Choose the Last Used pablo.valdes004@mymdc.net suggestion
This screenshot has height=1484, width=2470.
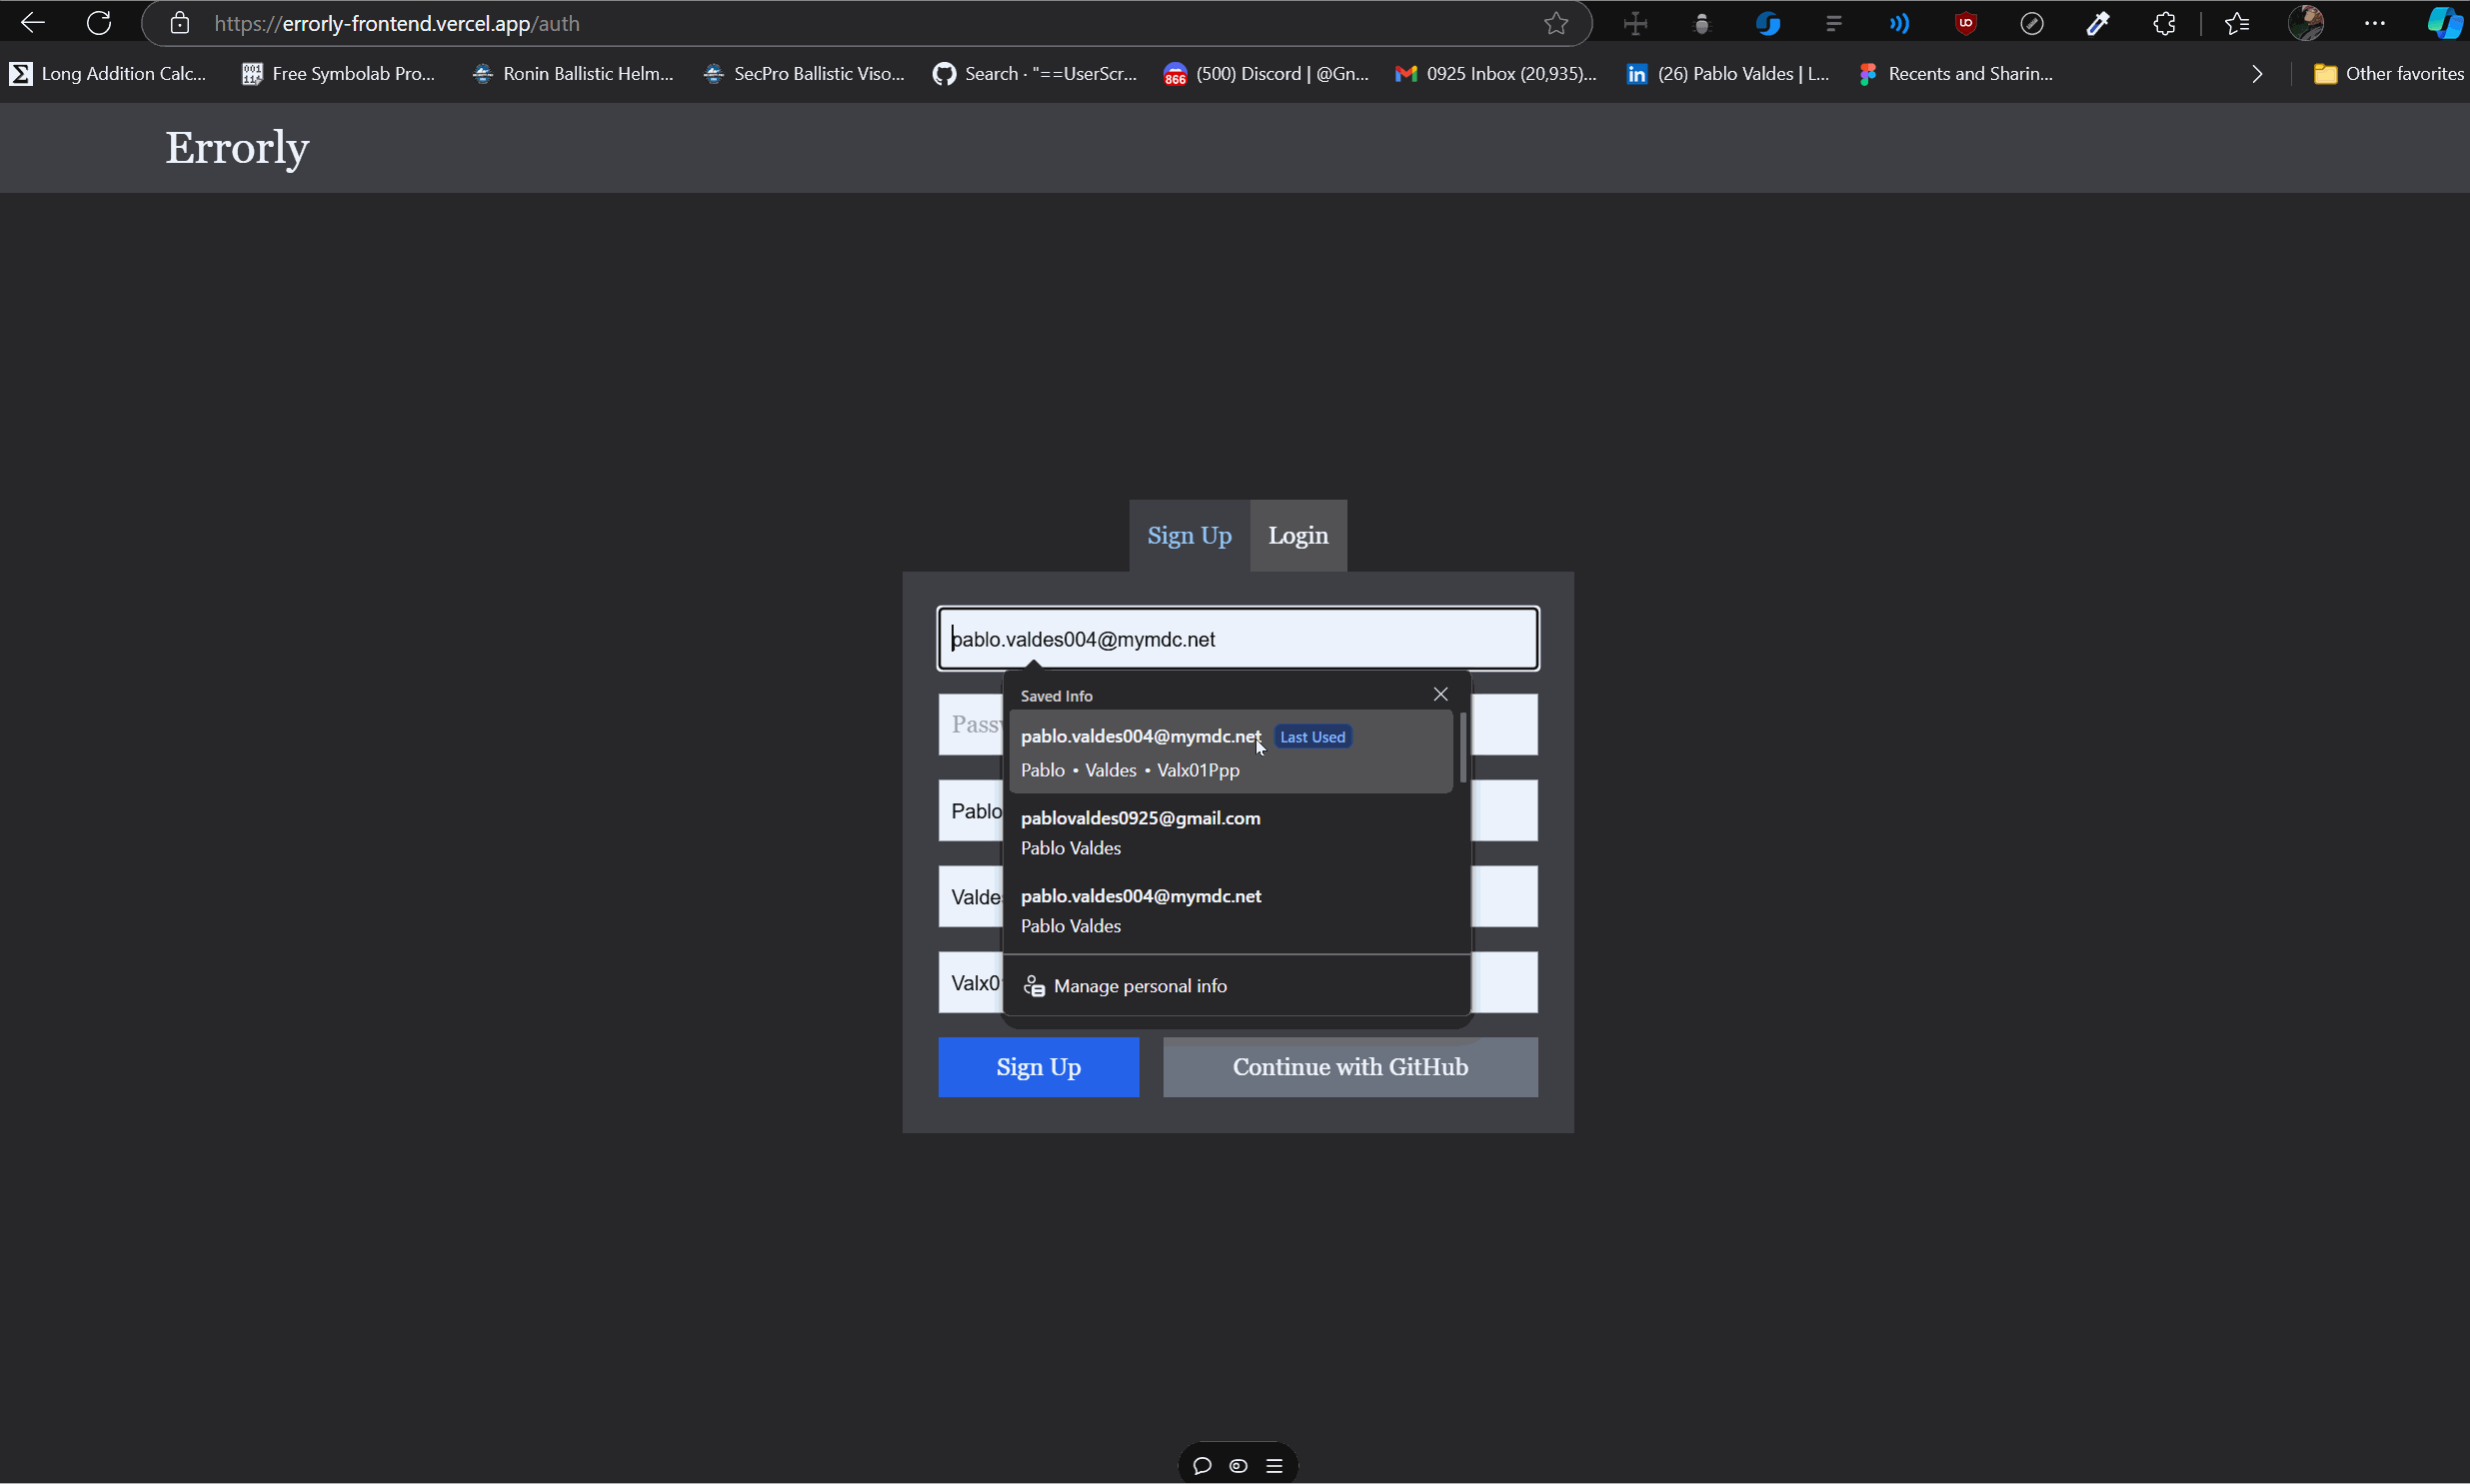[x=1230, y=752]
